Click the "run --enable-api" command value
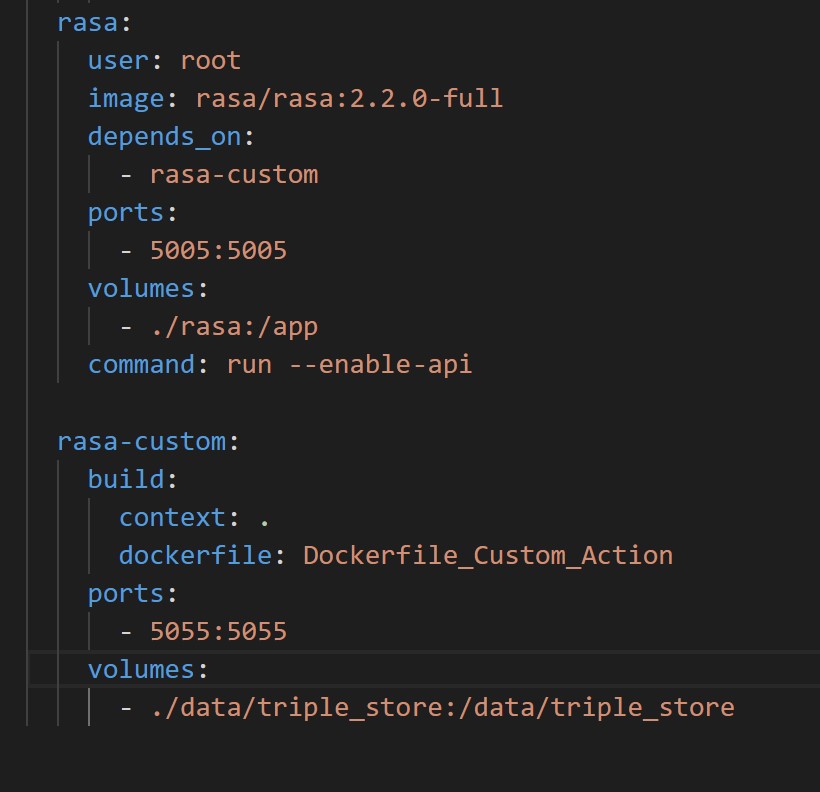Image resolution: width=820 pixels, height=792 pixels. (x=349, y=364)
